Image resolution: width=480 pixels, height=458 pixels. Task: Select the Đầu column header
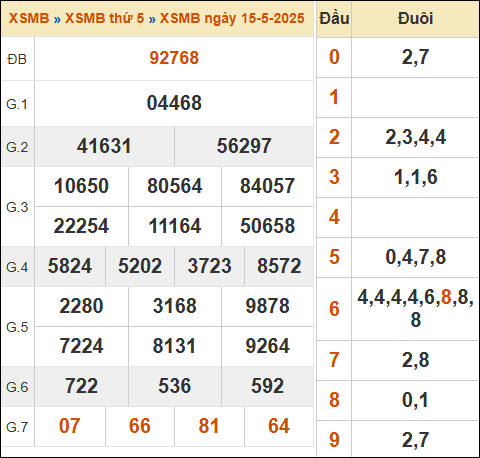point(334,18)
